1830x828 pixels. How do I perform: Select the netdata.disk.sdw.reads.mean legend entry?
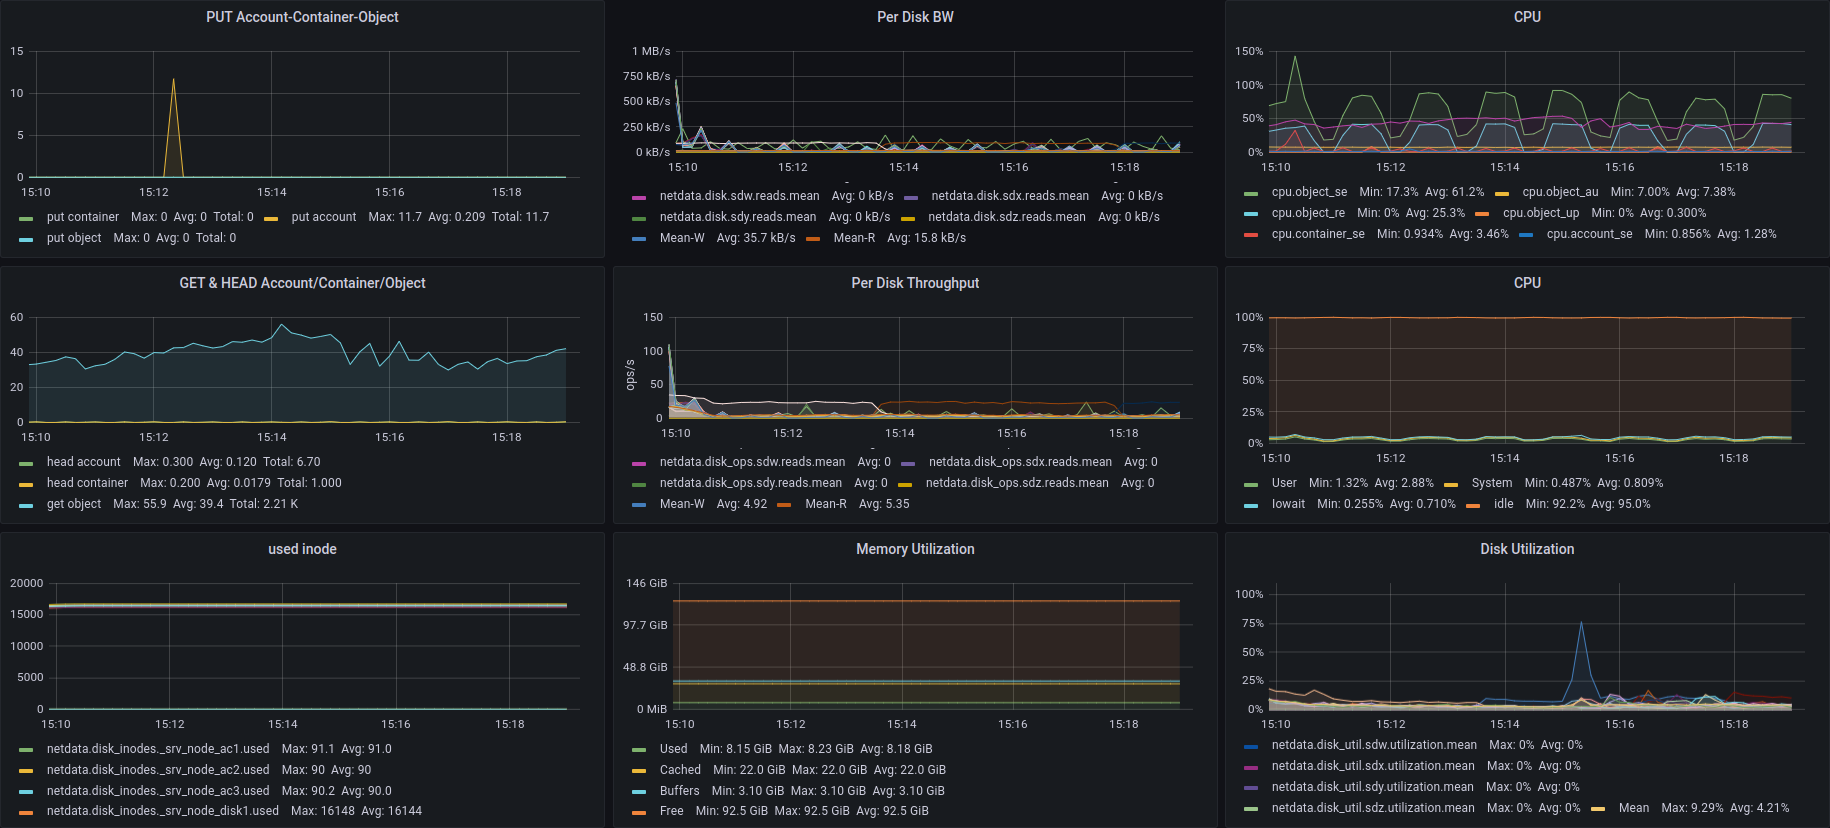(739, 196)
